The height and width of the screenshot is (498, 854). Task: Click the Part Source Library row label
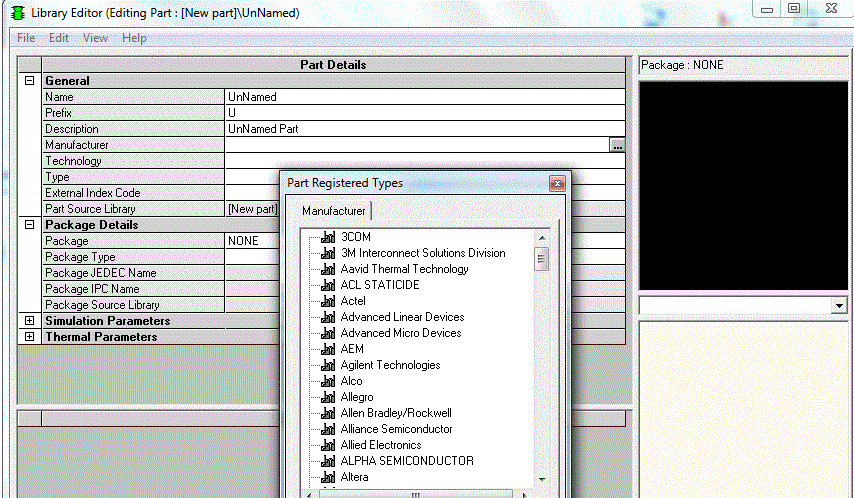coord(90,209)
